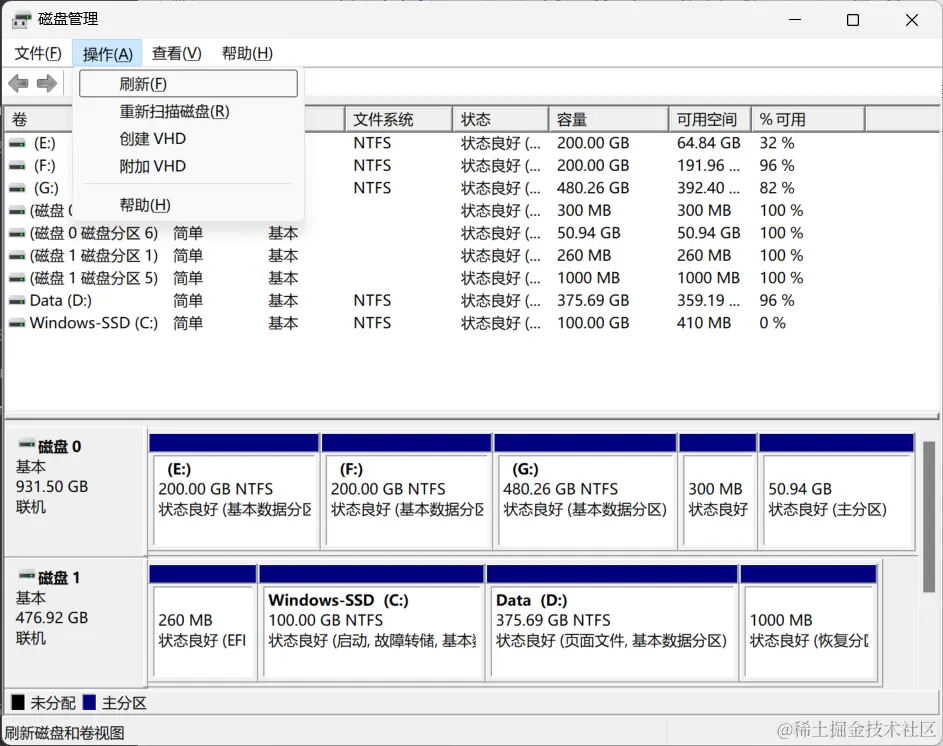Click the 375.69 GB capacity cell
The width and height of the screenshot is (943, 746).
[593, 301]
